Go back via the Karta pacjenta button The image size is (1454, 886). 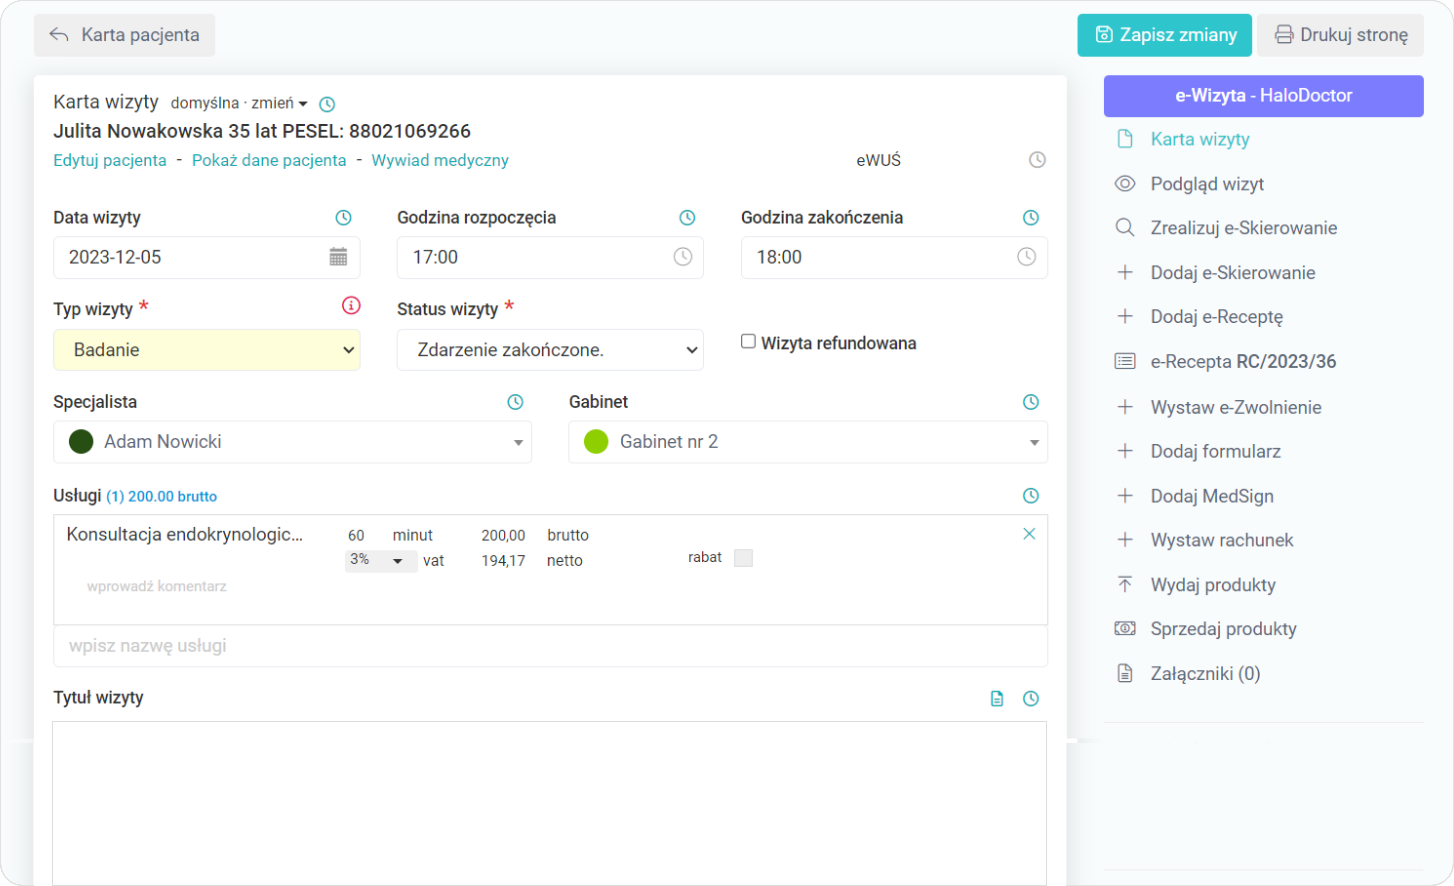point(125,35)
